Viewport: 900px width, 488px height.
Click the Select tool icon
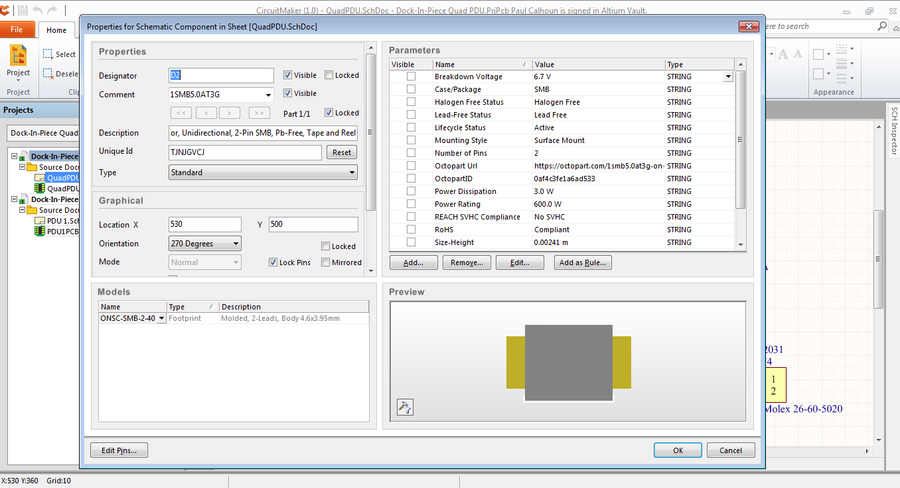48,54
